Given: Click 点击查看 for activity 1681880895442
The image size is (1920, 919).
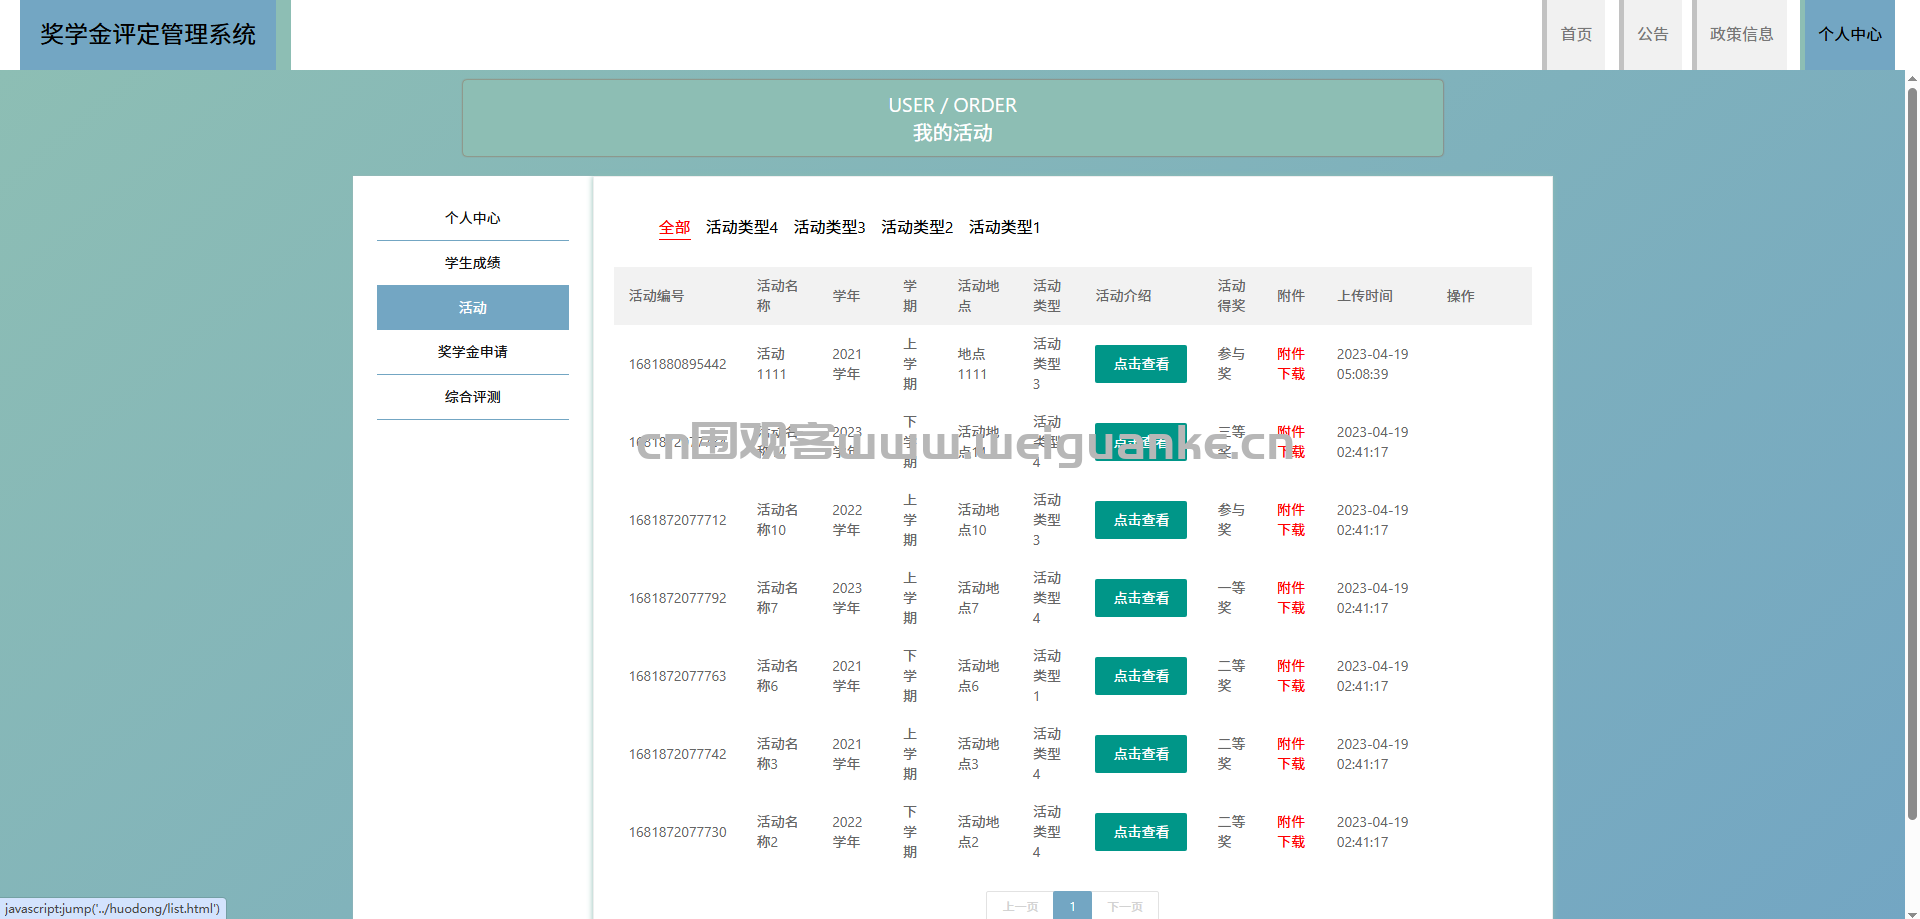Looking at the screenshot, I should point(1141,364).
